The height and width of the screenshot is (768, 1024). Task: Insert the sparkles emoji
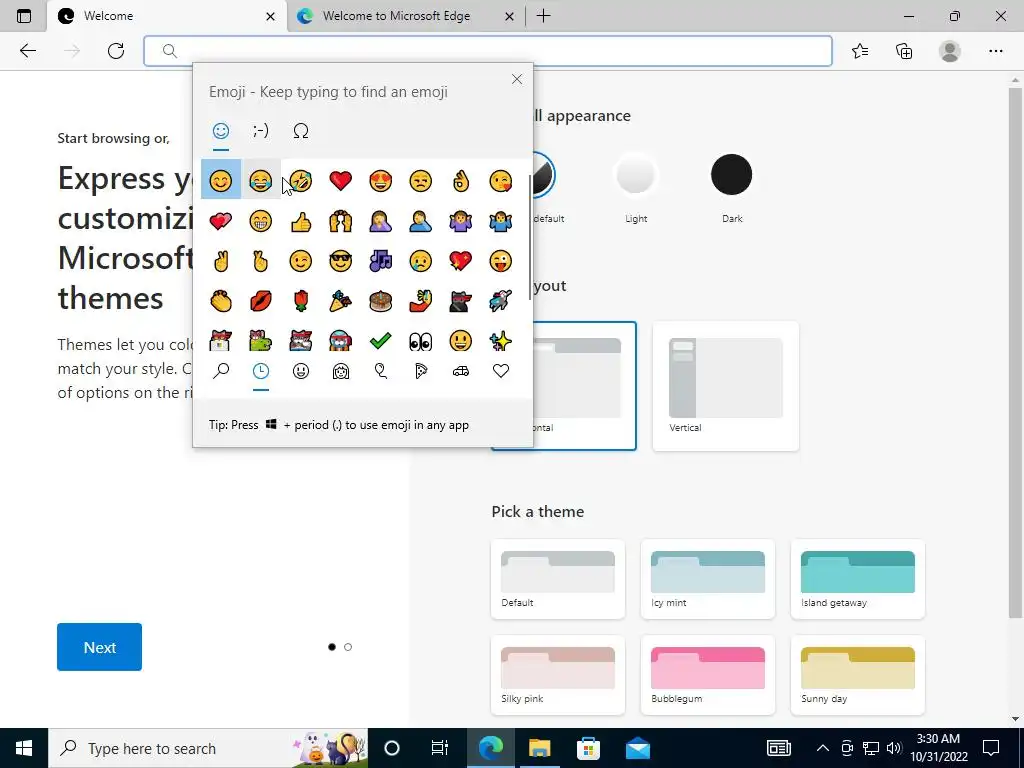tap(500, 341)
